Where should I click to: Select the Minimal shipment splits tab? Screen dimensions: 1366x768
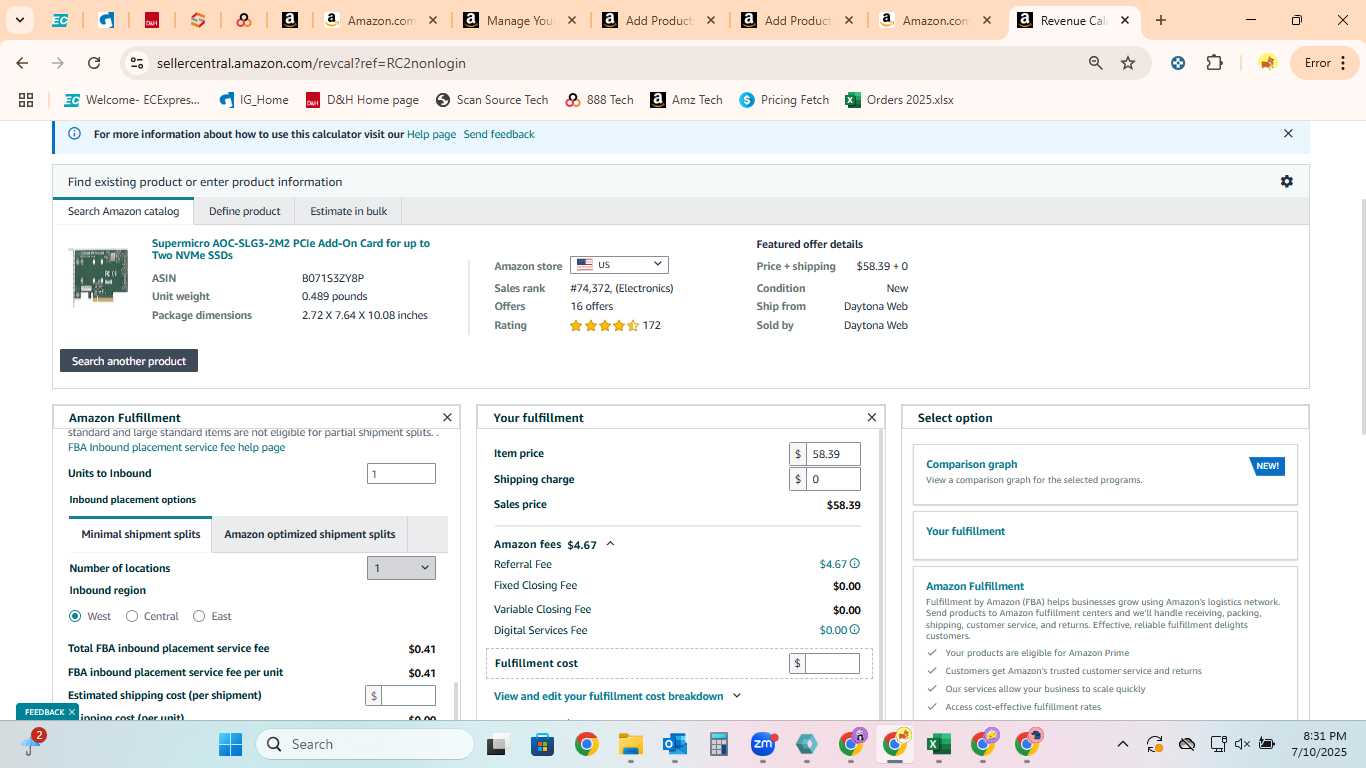pos(141,534)
